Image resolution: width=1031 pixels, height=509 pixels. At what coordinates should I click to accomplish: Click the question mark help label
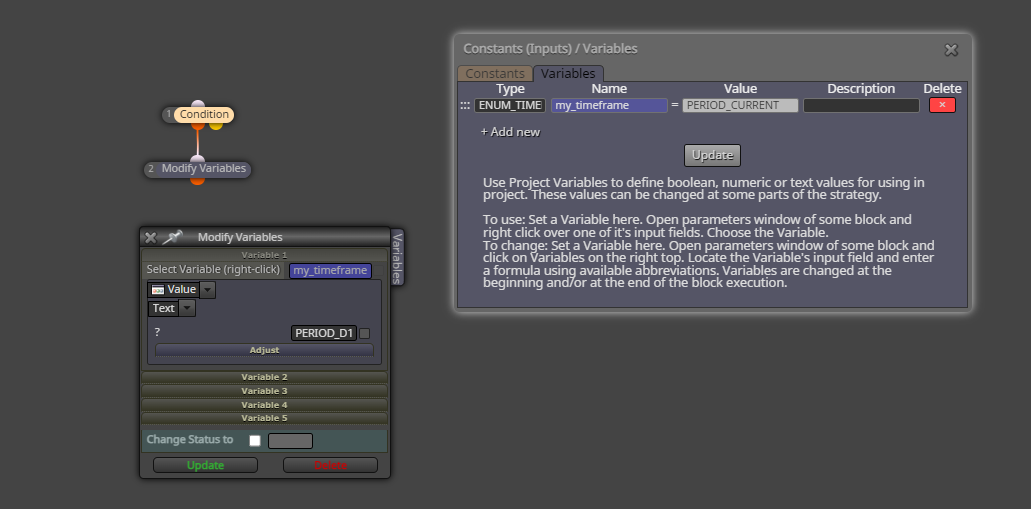157,333
